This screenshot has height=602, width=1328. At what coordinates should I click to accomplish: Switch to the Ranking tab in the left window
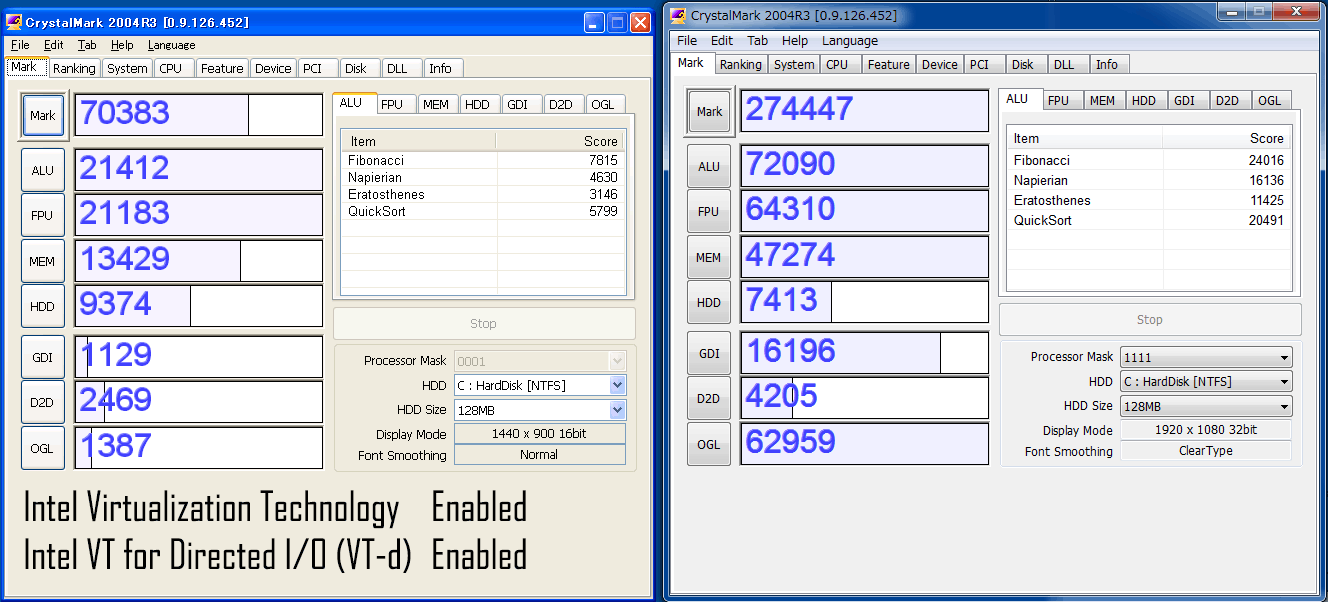[74, 68]
